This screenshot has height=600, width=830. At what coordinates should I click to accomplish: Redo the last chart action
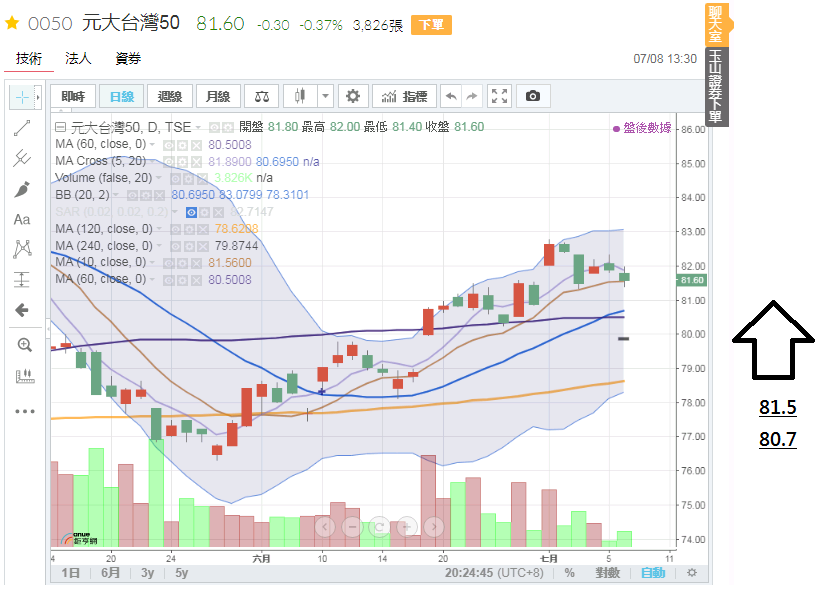coord(472,96)
